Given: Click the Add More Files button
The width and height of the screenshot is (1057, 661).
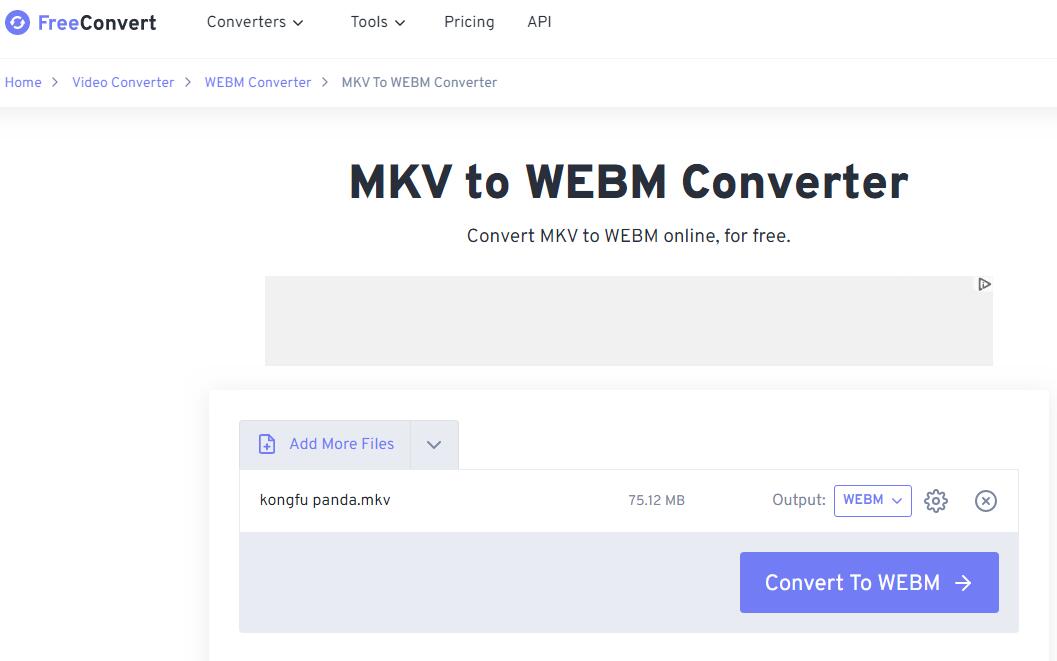Looking at the screenshot, I should point(341,445).
